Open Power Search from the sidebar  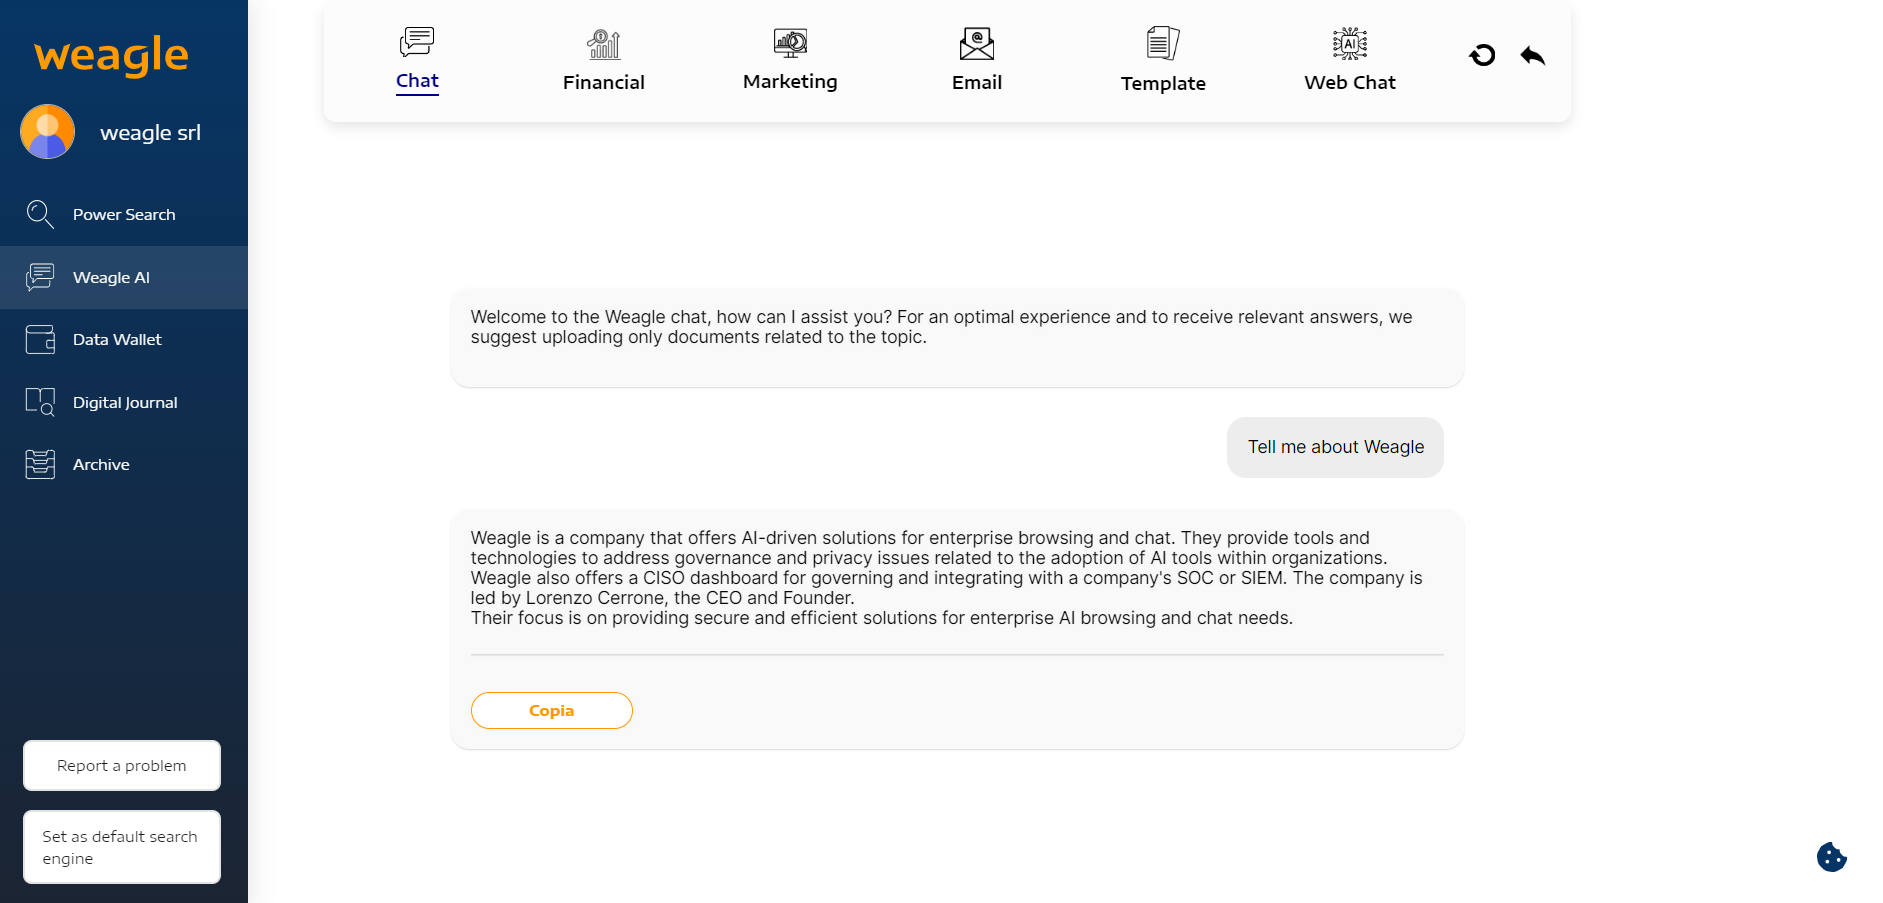pyautogui.click(x=124, y=214)
